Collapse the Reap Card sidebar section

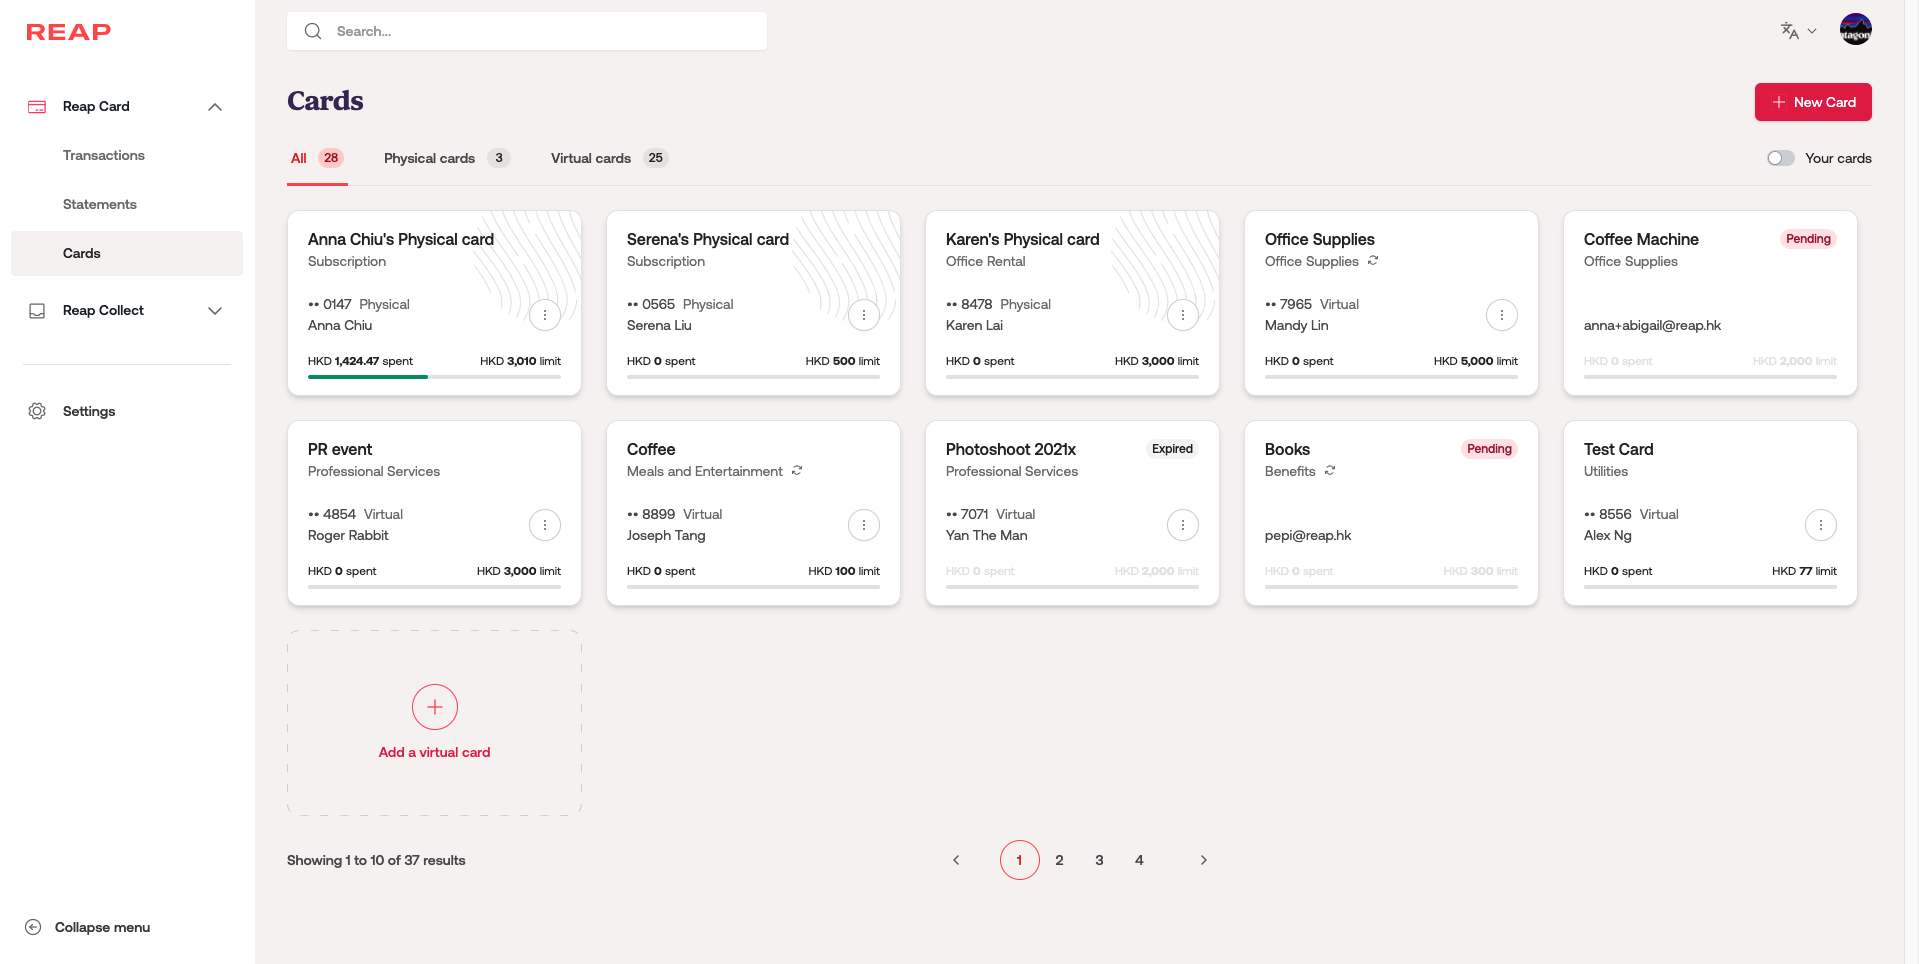click(x=215, y=107)
